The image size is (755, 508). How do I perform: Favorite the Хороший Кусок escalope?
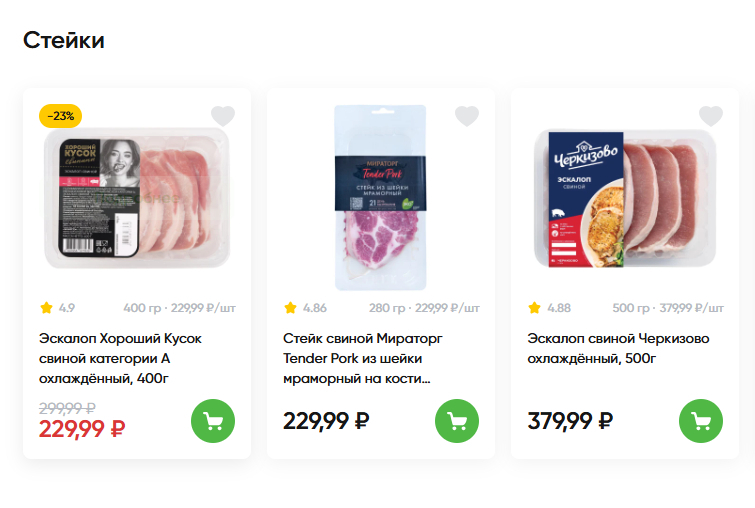[223, 116]
